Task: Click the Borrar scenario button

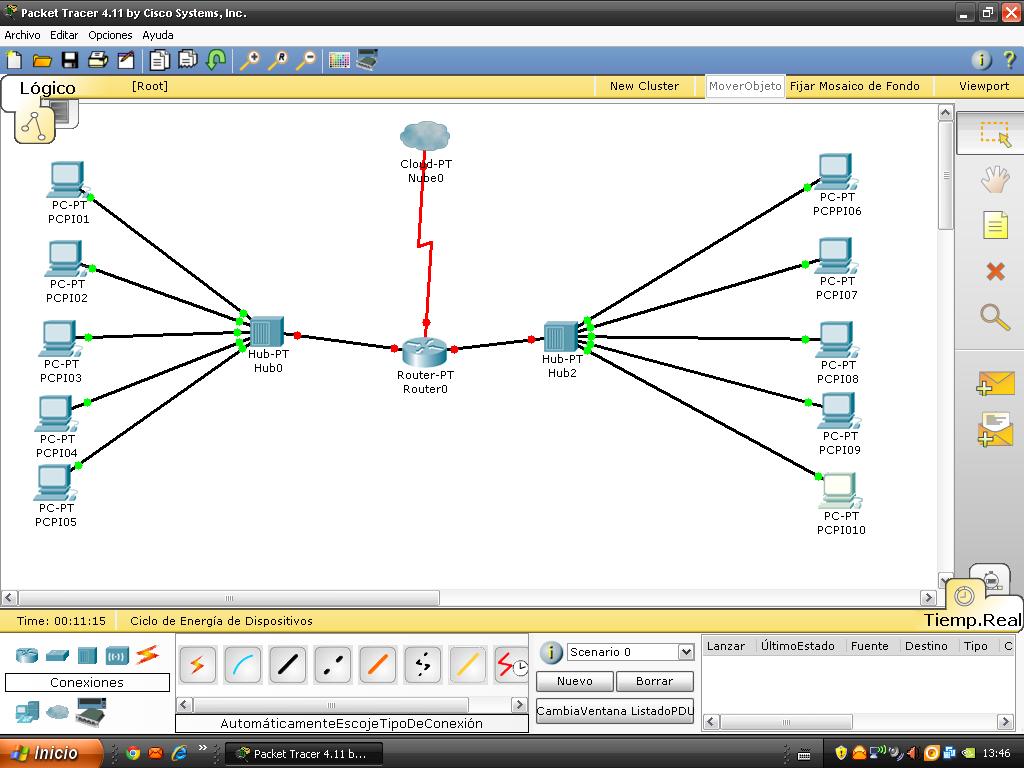Action: click(654, 681)
